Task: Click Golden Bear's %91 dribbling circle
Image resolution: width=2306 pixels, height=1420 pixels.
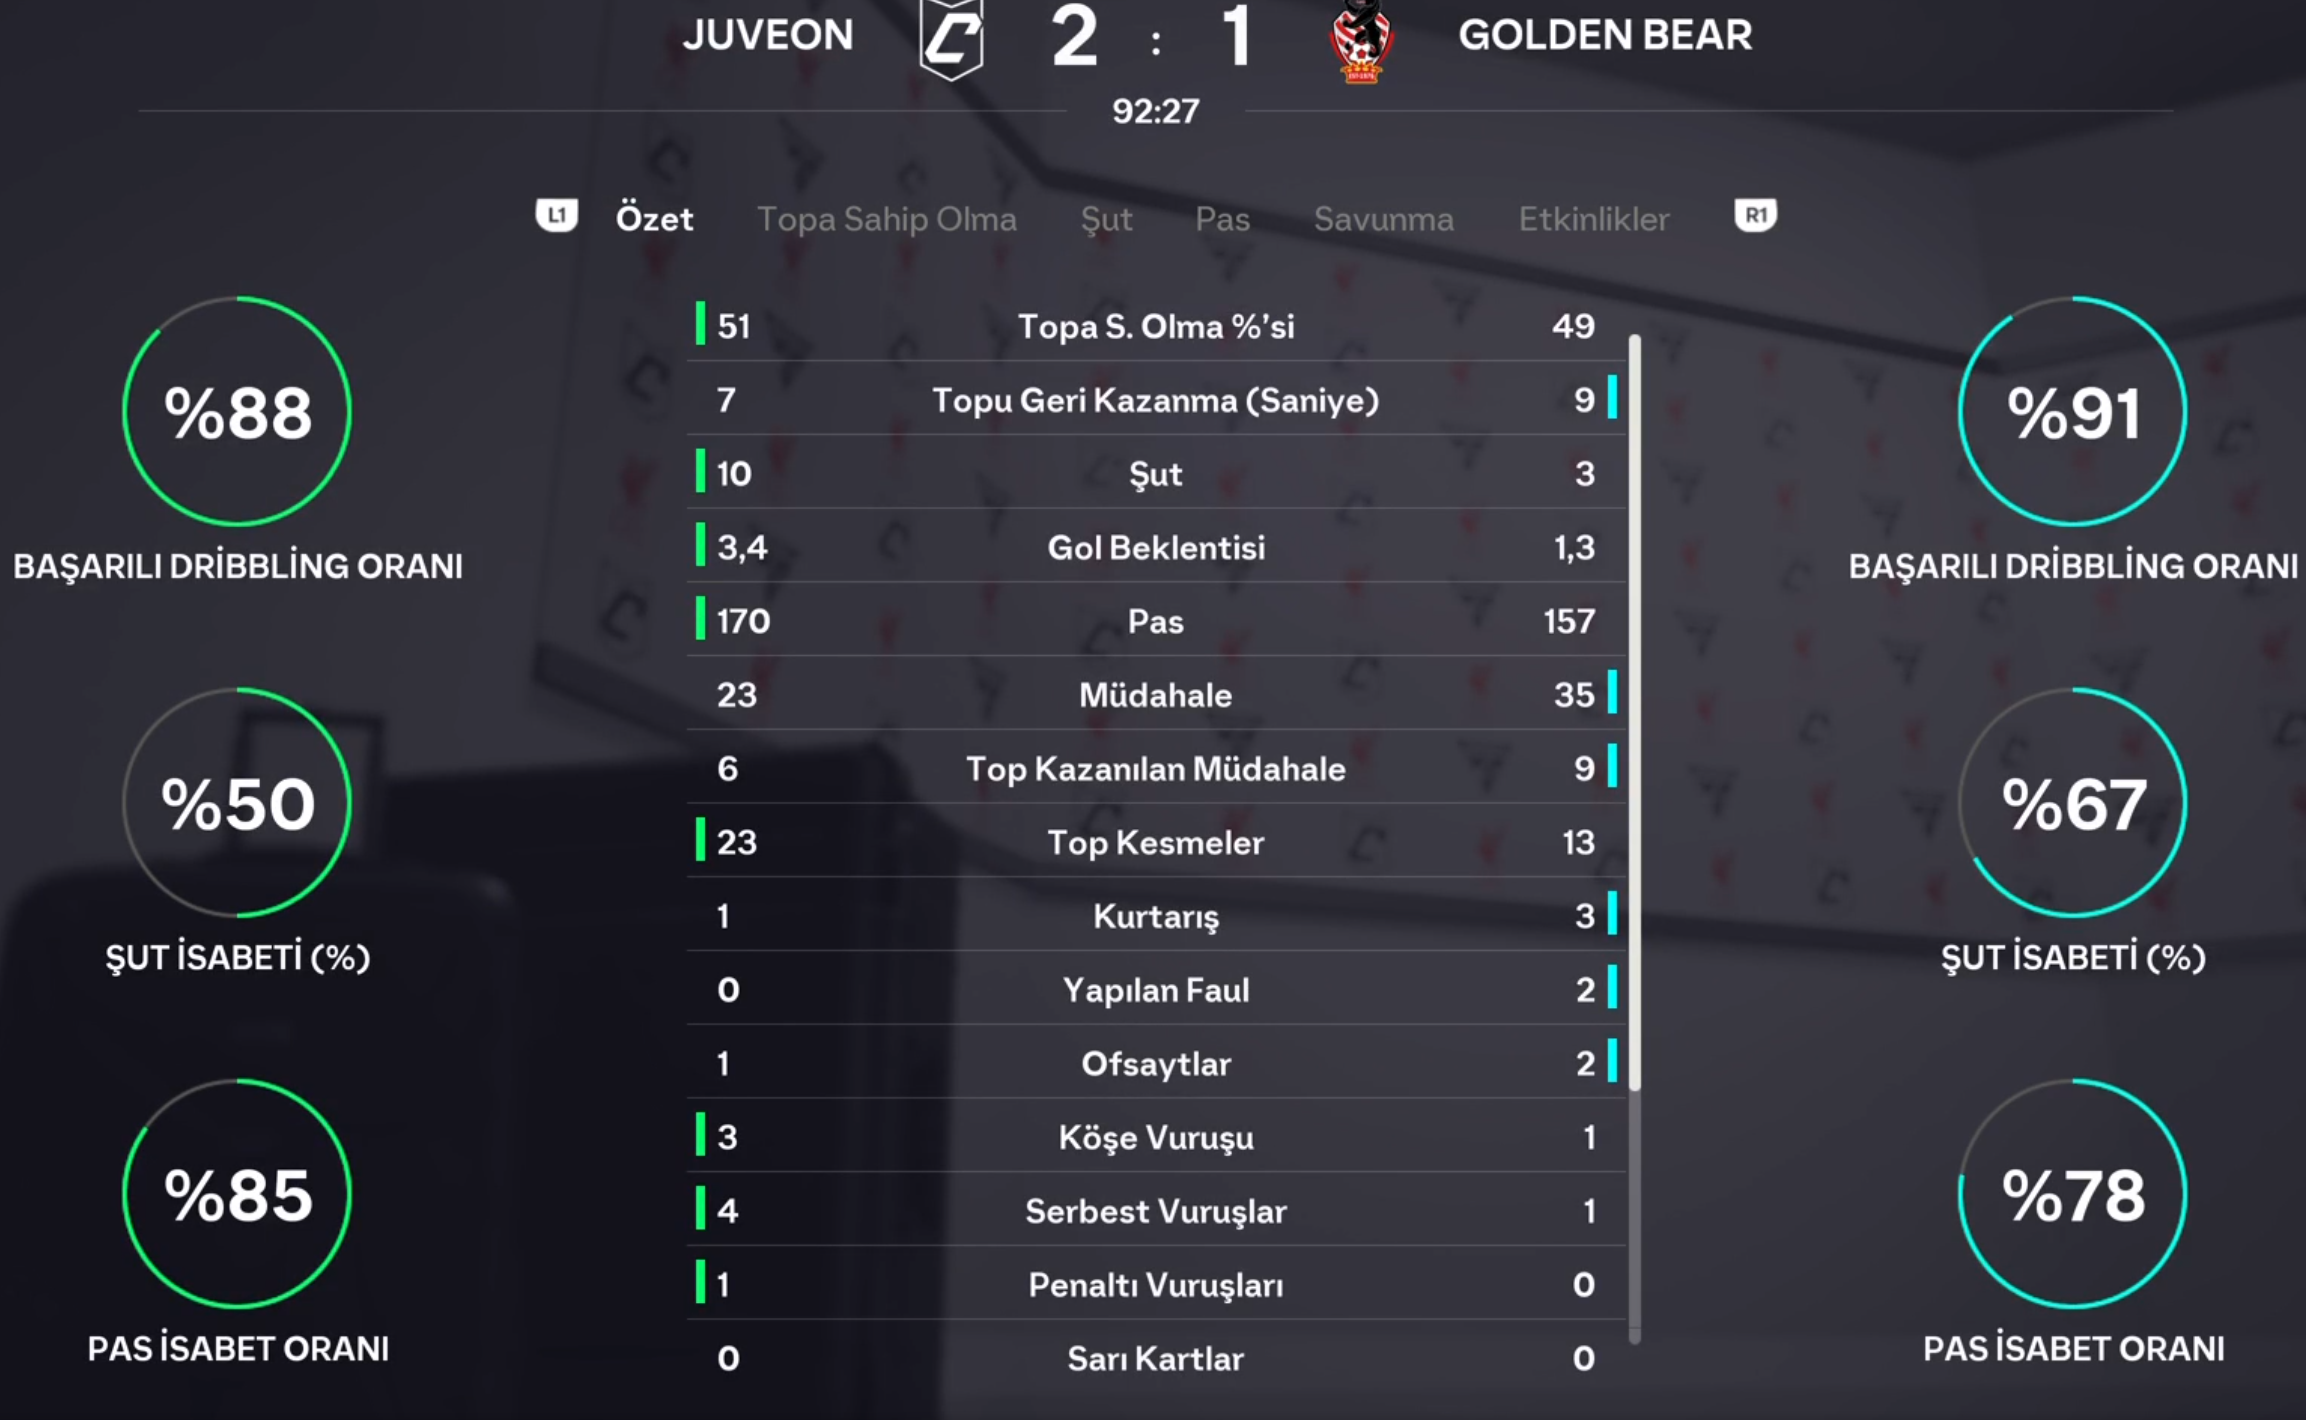Action: point(2072,411)
